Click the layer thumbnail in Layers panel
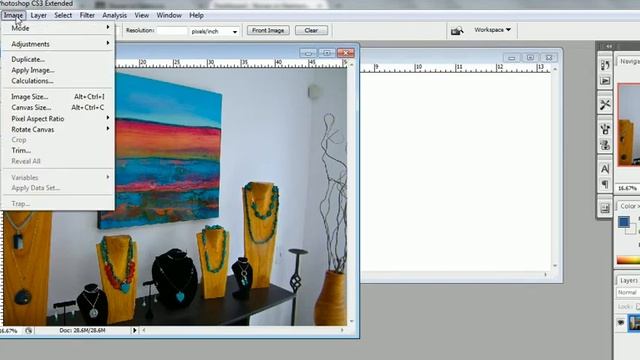 tap(634, 323)
